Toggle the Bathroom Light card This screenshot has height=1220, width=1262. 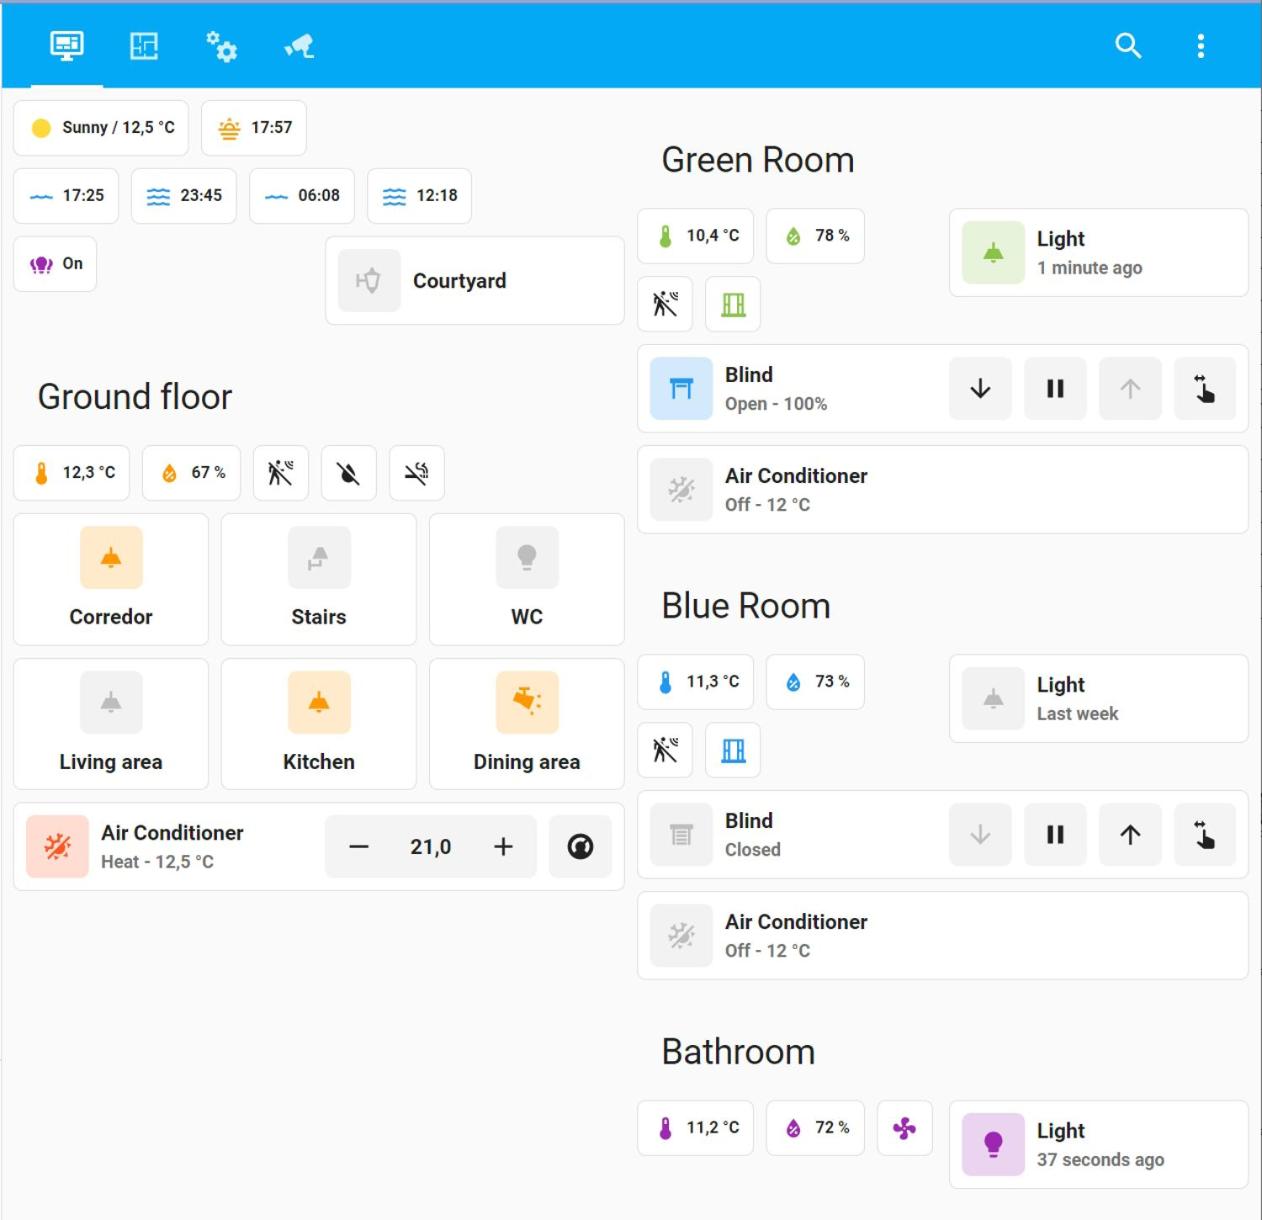click(1098, 1145)
